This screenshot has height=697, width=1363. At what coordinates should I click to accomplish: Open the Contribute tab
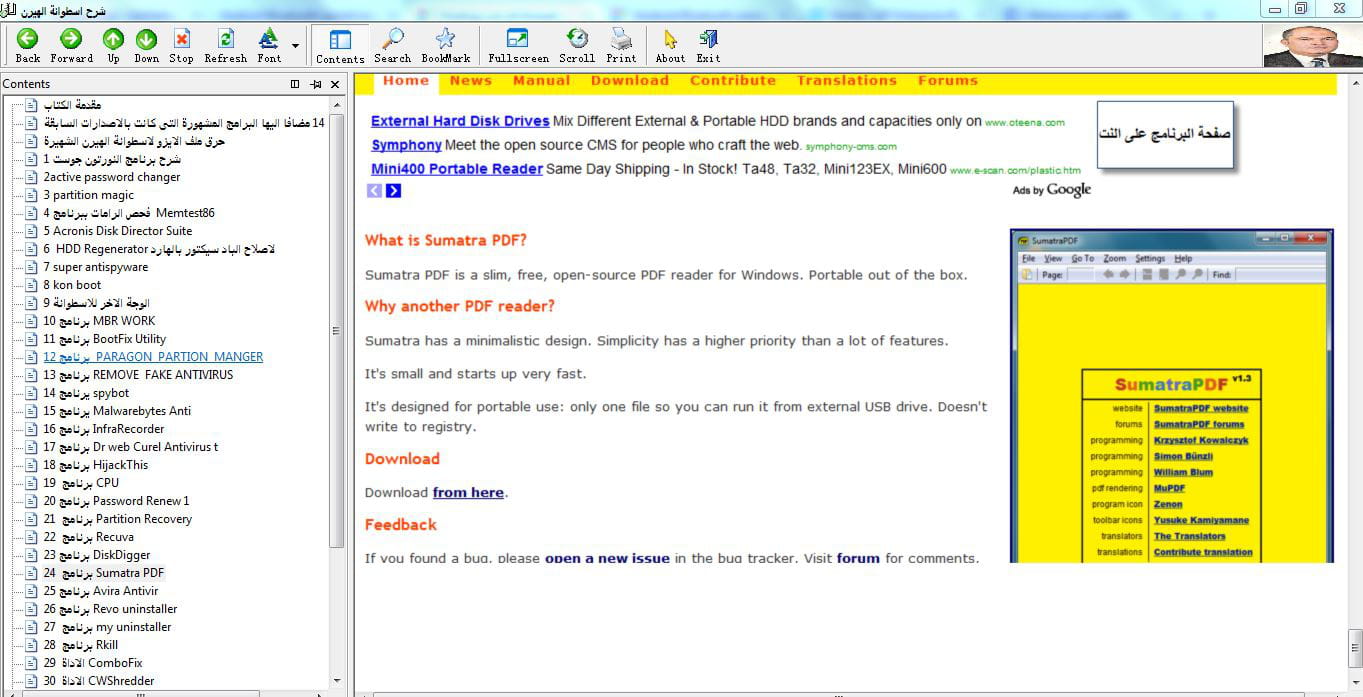point(733,81)
